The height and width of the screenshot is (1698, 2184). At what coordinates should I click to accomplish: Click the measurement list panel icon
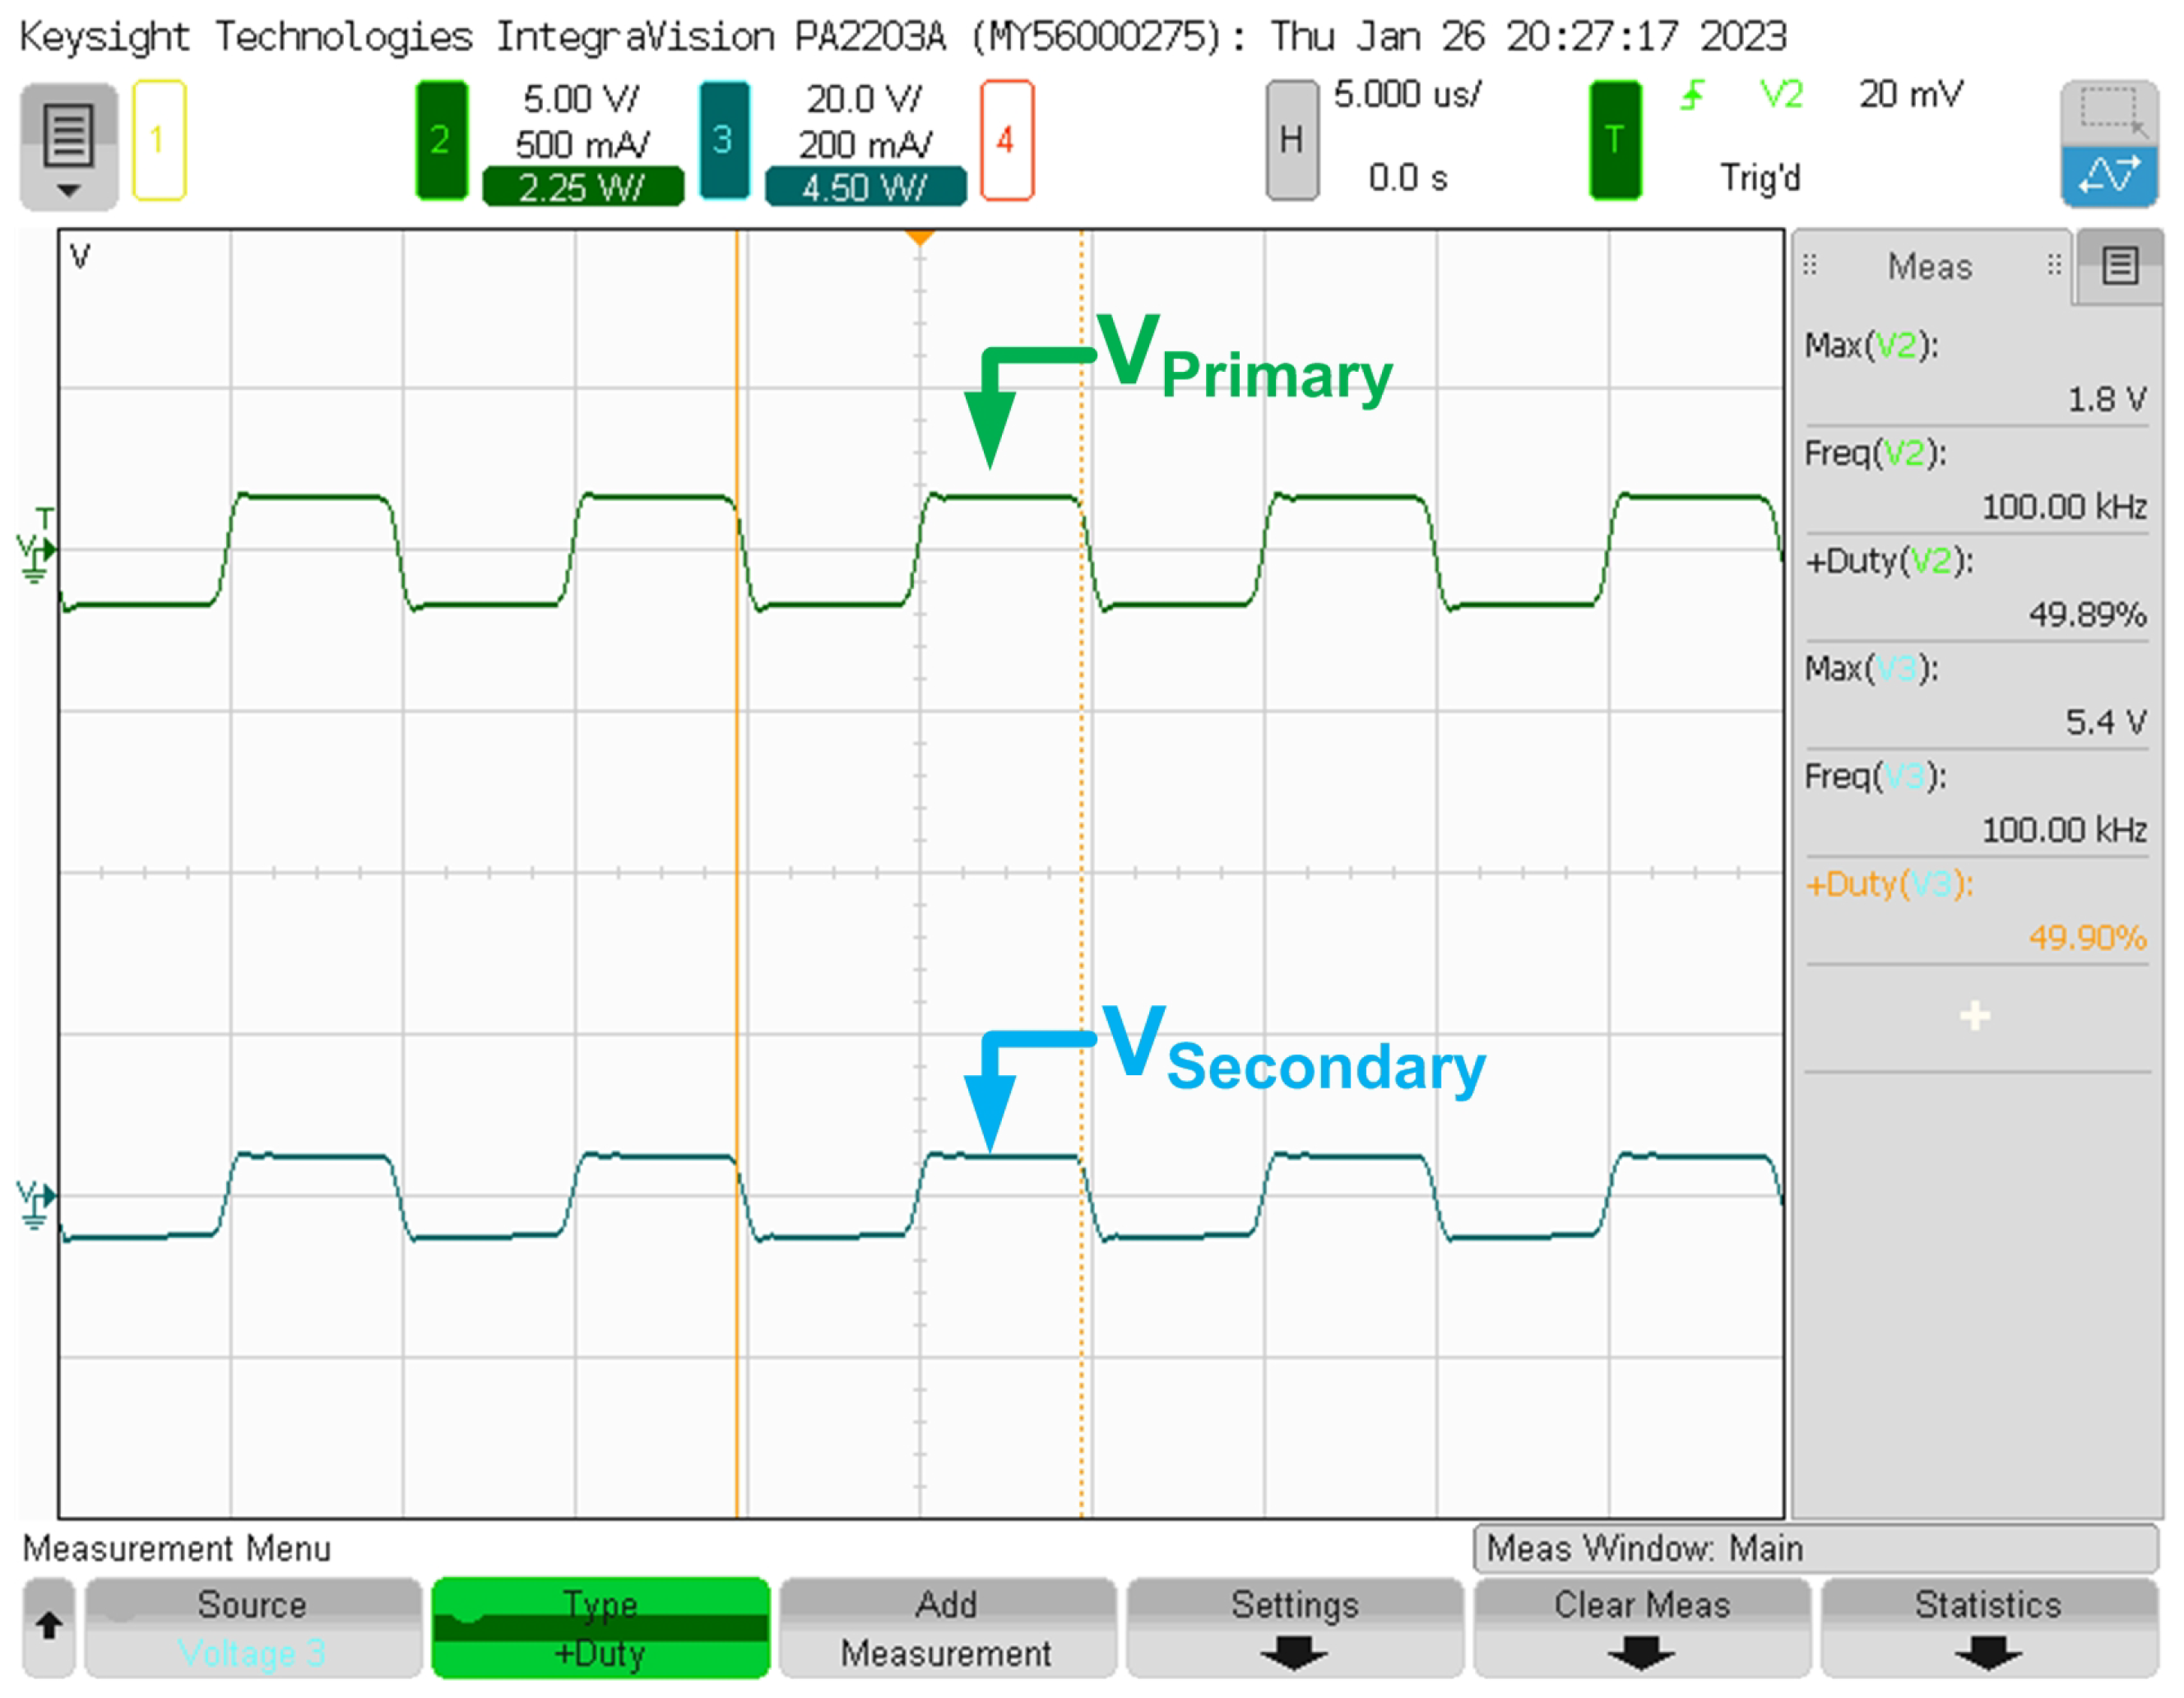[x=2119, y=266]
